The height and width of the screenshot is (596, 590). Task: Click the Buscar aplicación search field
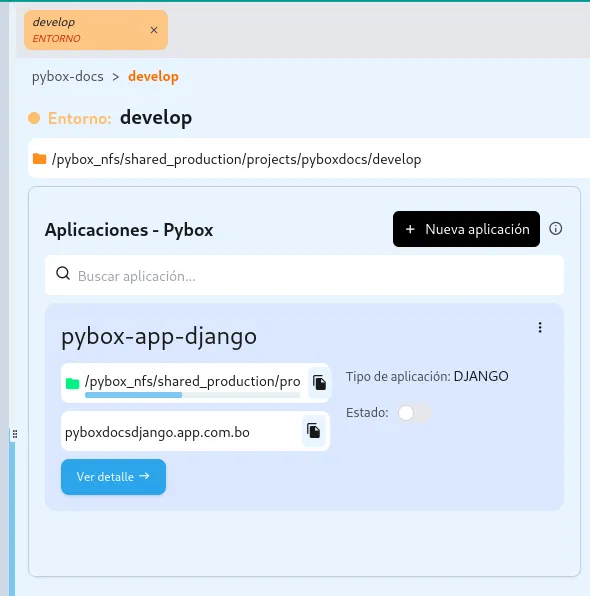304,275
